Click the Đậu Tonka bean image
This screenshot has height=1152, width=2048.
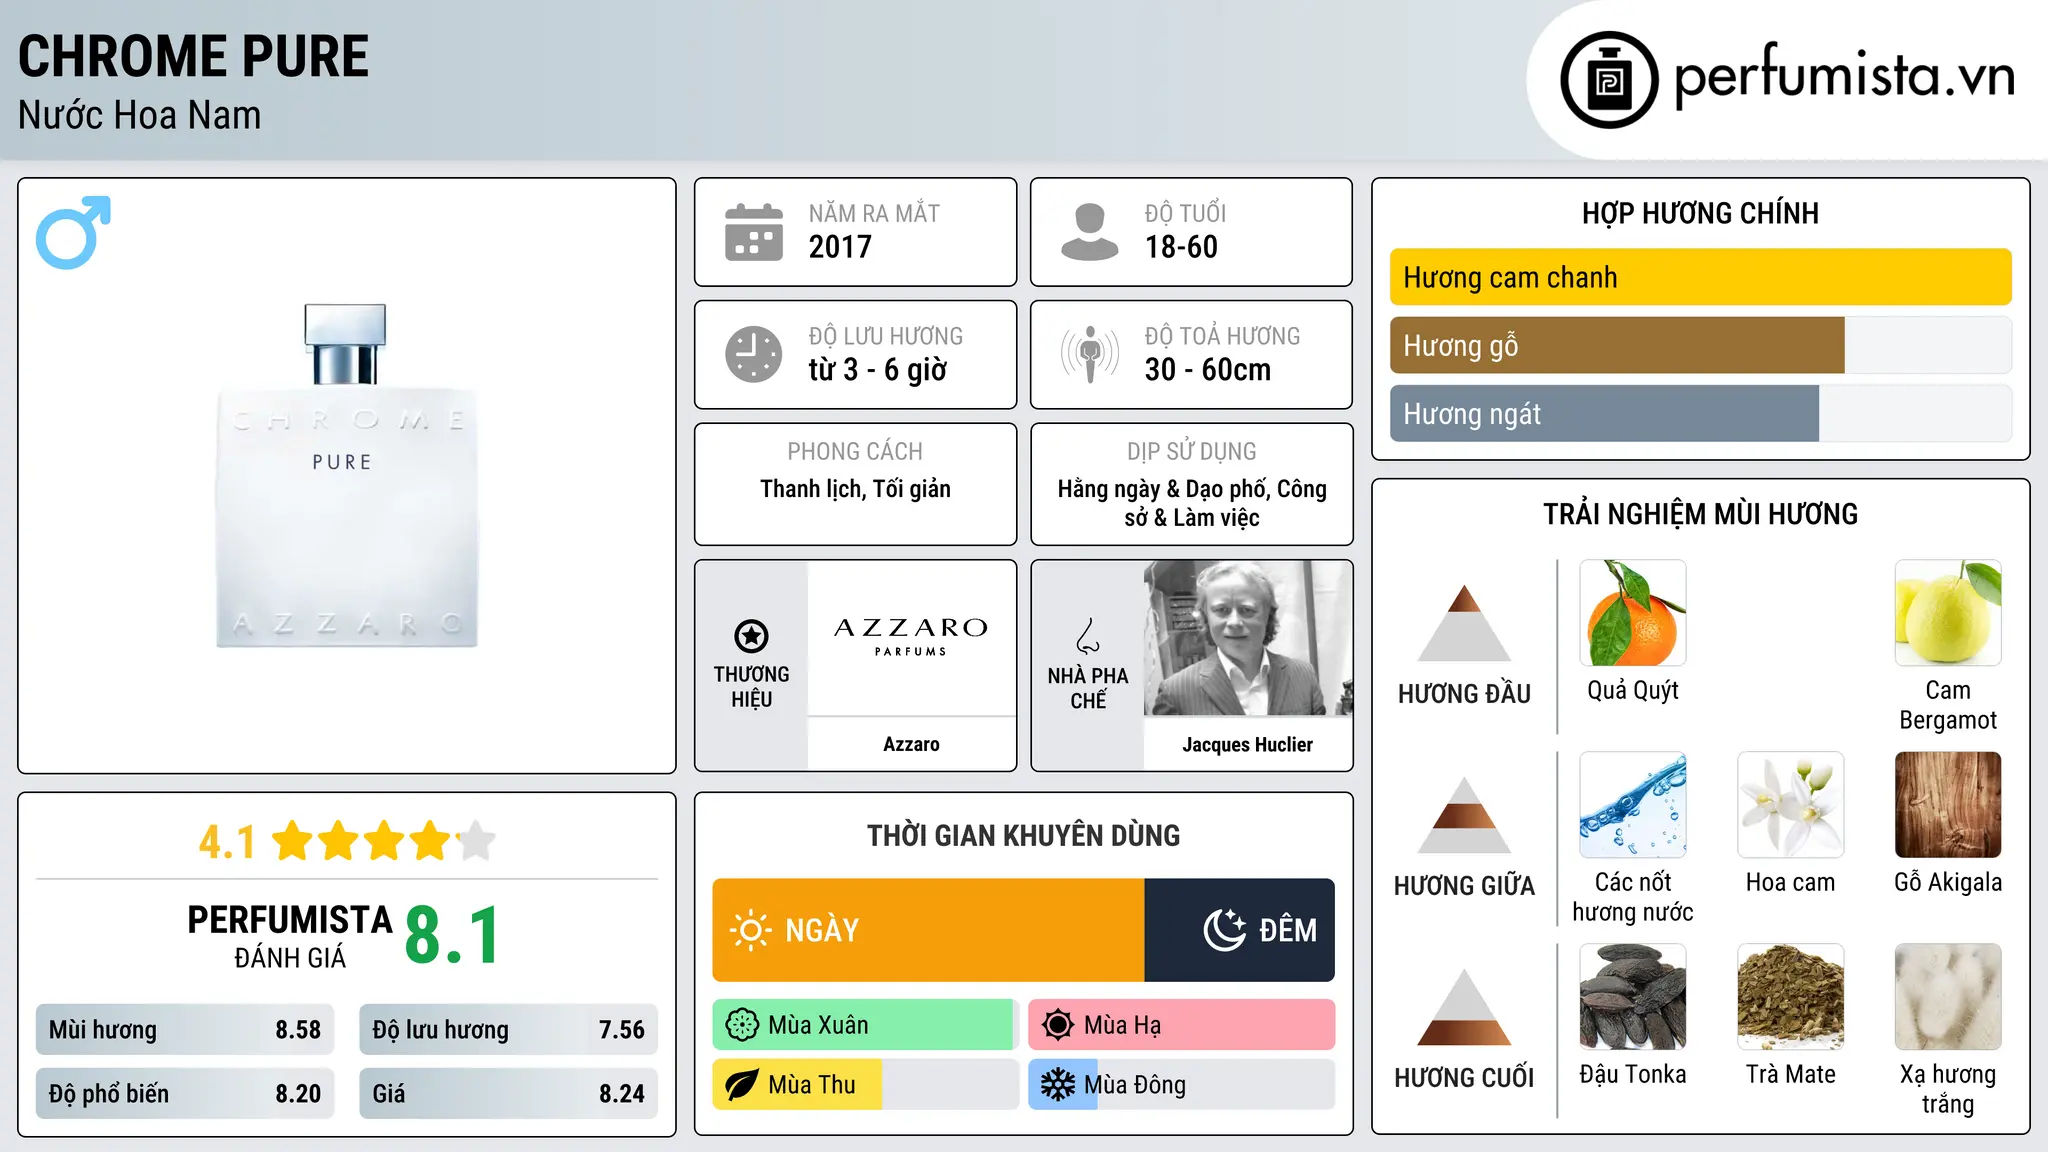pos(1633,997)
